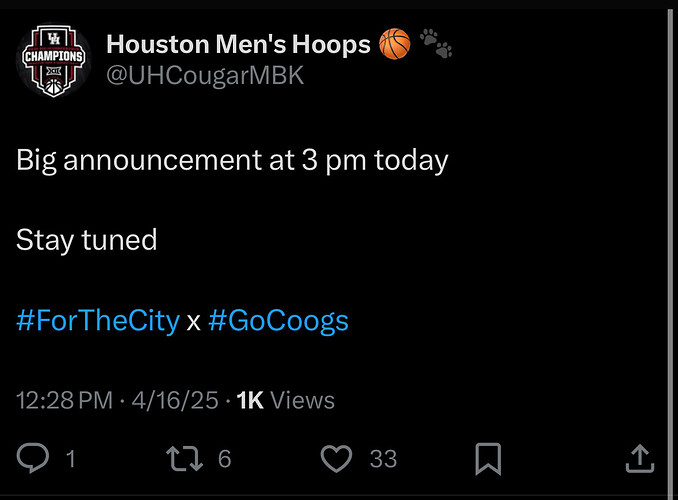Click the "Big announcement at 3 pm today" text
The height and width of the screenshot is (500, 678).
[232, 161]
